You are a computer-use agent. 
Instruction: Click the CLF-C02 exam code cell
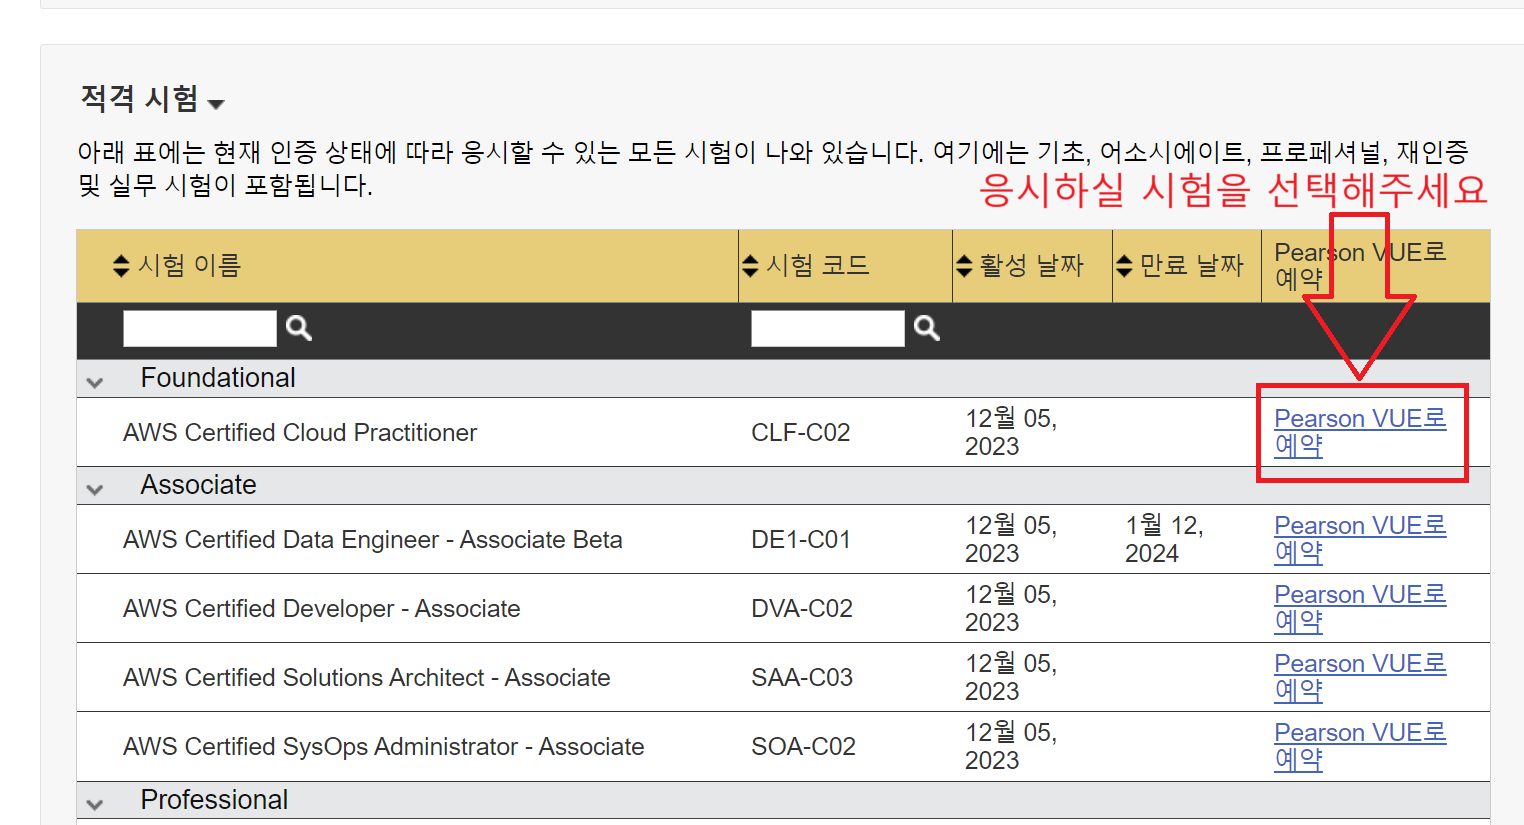tap(801, 432)
